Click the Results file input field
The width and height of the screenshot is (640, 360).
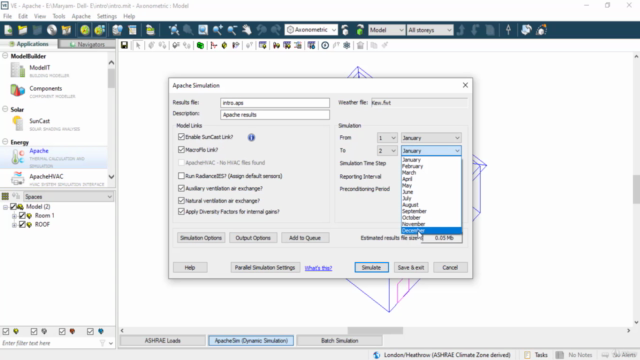(x=275, y=103)
